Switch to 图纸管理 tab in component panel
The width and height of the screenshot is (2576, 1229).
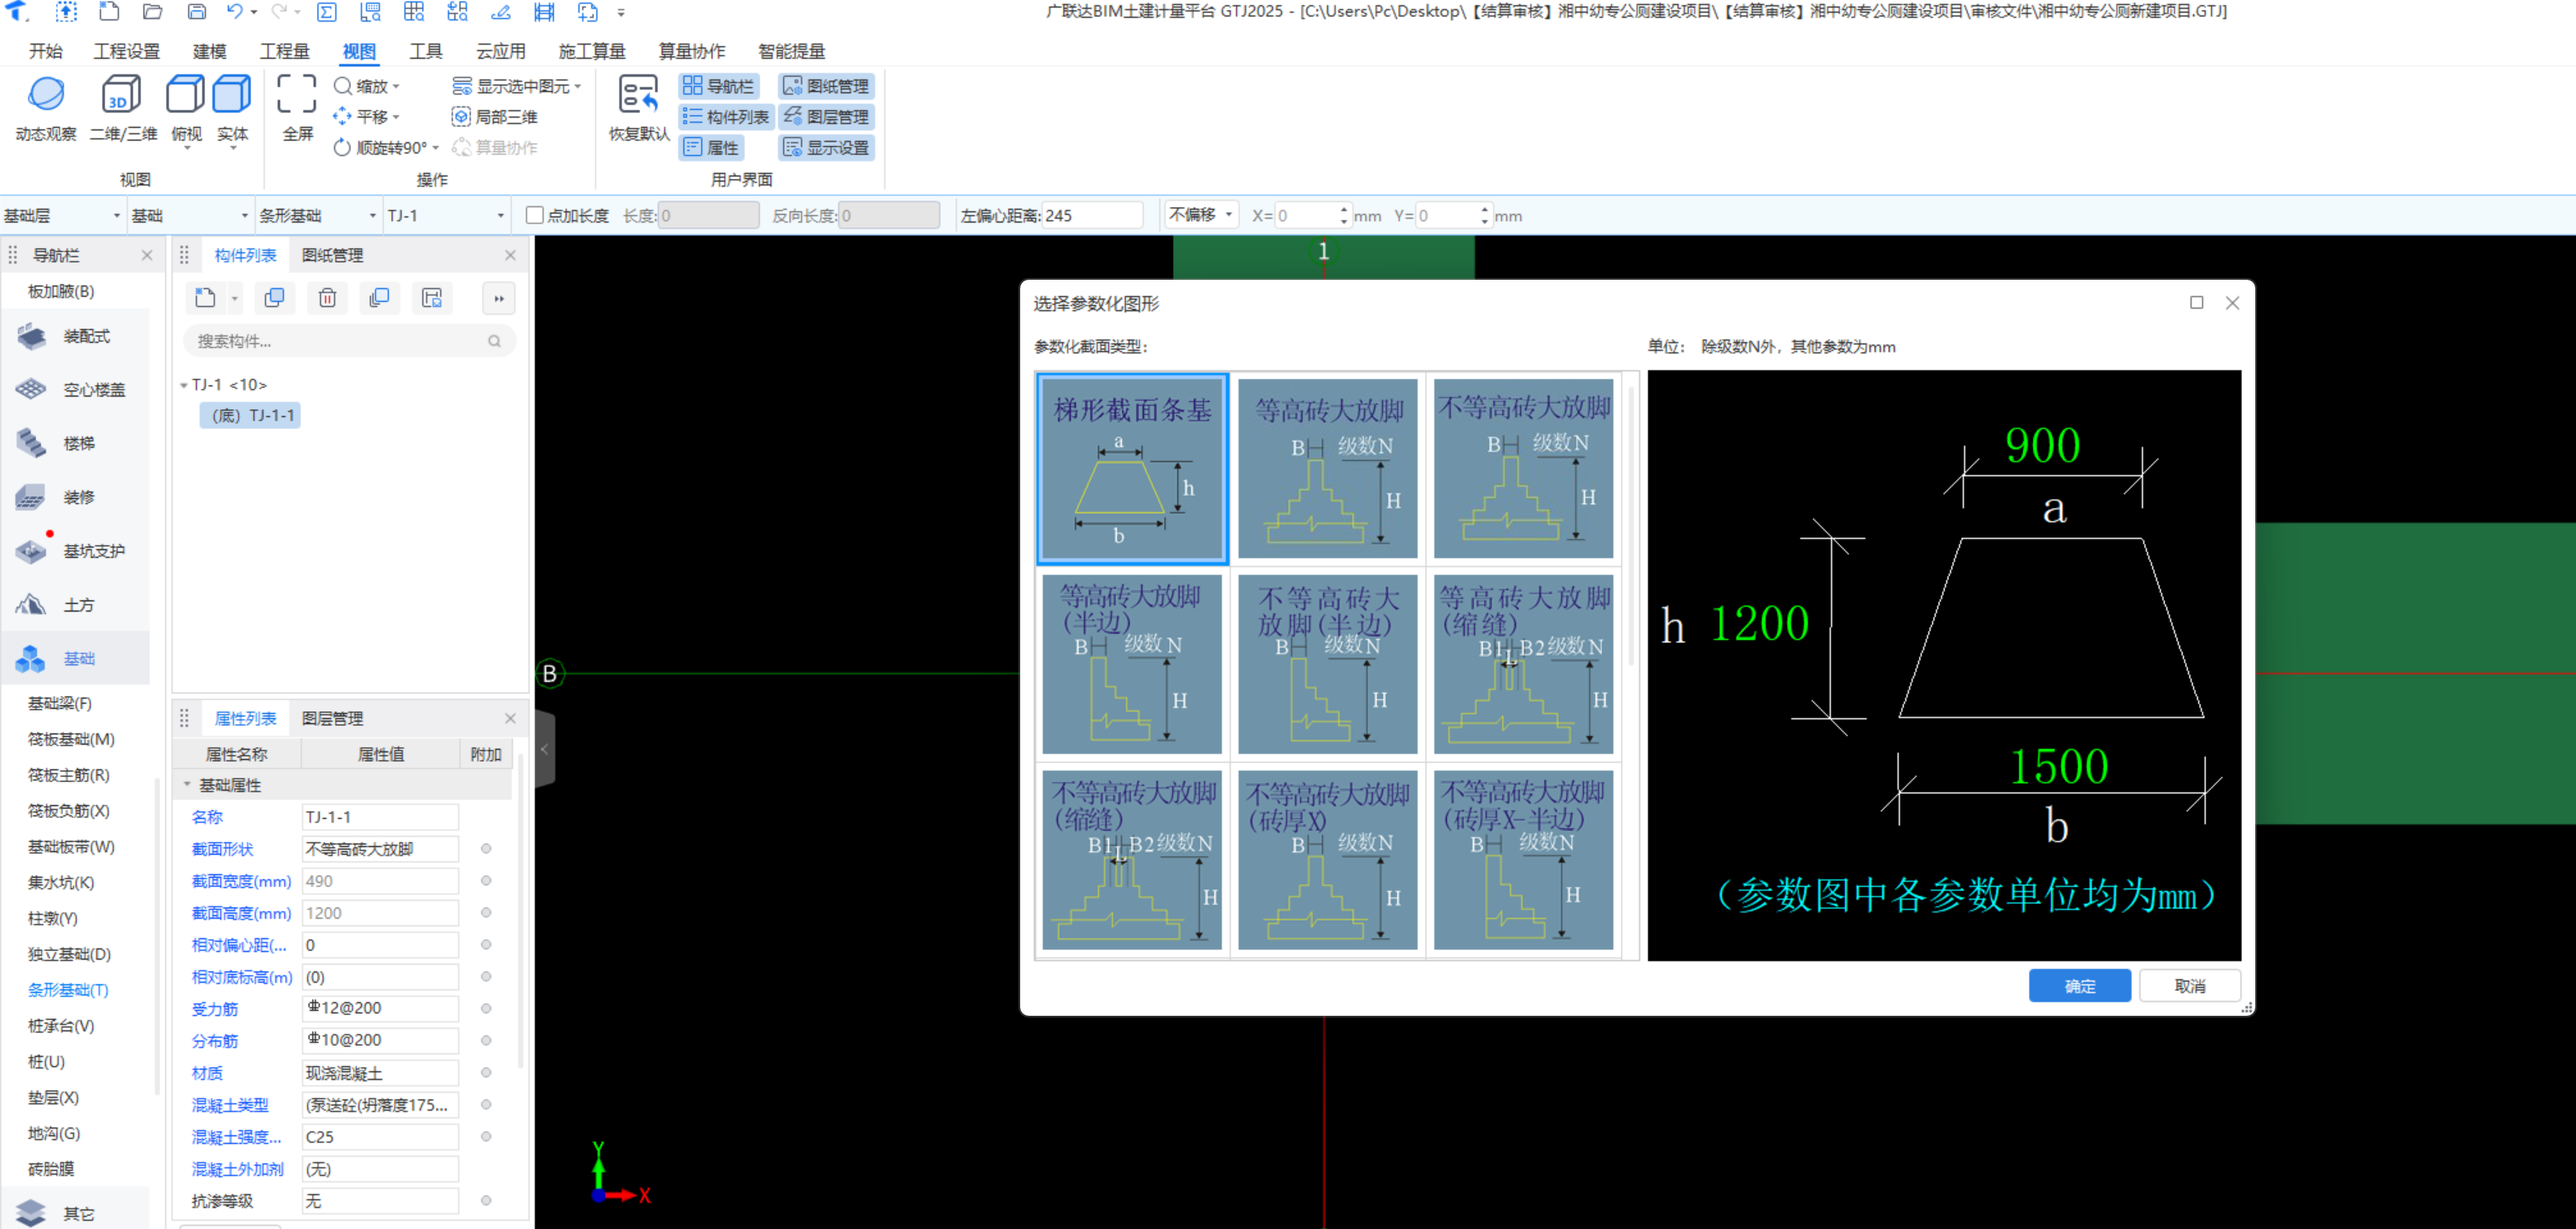tap(332, 256)
